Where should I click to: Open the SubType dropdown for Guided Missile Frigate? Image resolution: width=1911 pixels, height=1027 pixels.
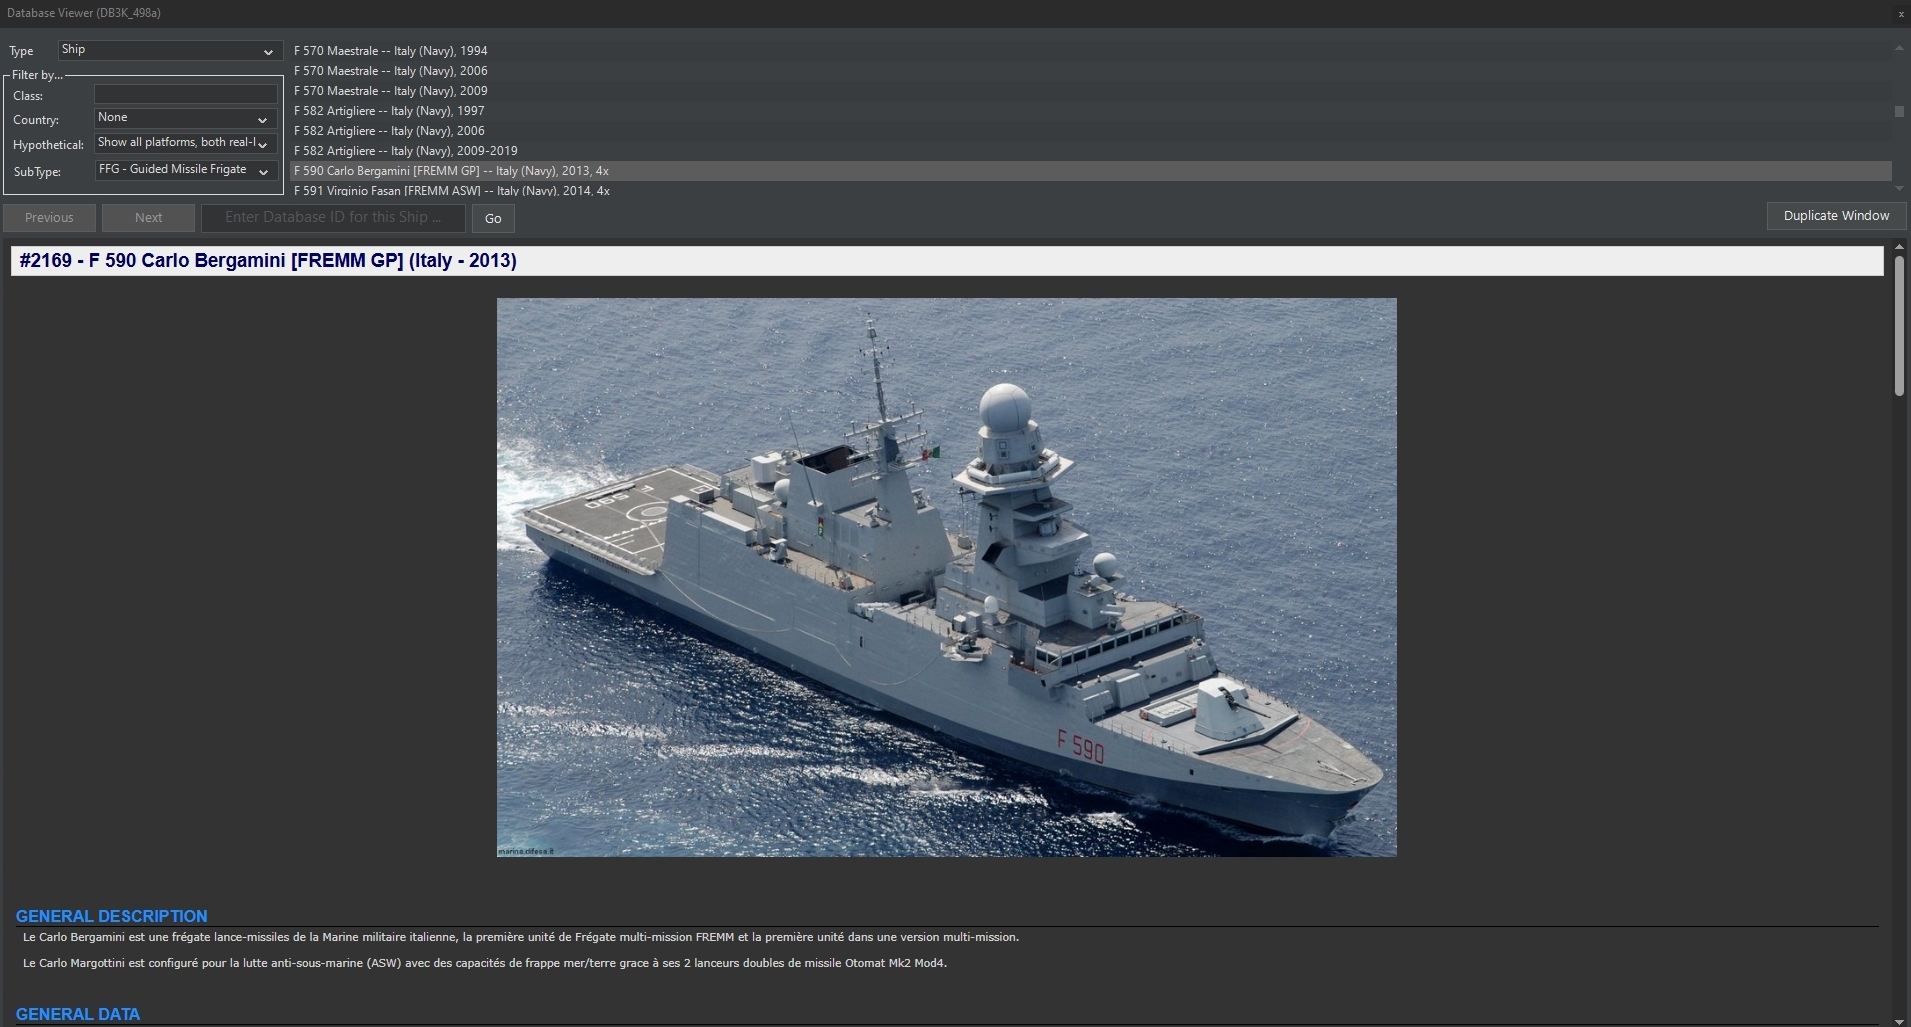coord(185,170)
